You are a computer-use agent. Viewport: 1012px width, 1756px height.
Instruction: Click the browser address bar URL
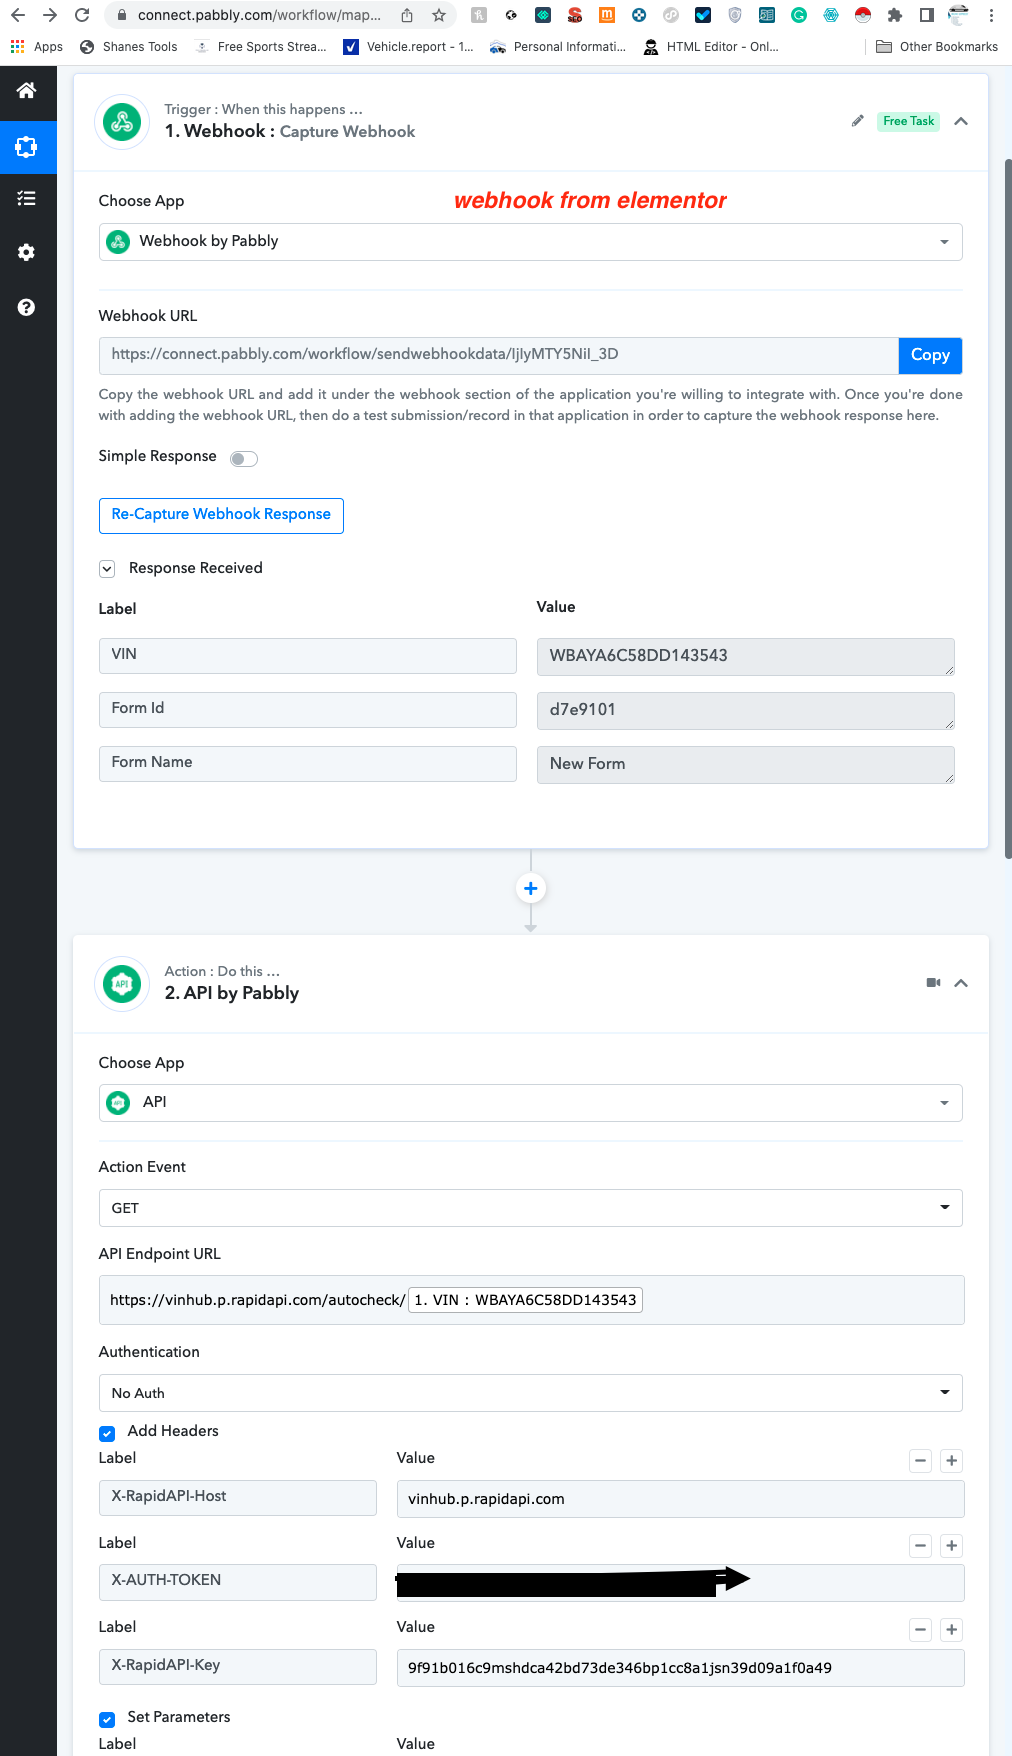pyautogui.click(x=258, y=15)
